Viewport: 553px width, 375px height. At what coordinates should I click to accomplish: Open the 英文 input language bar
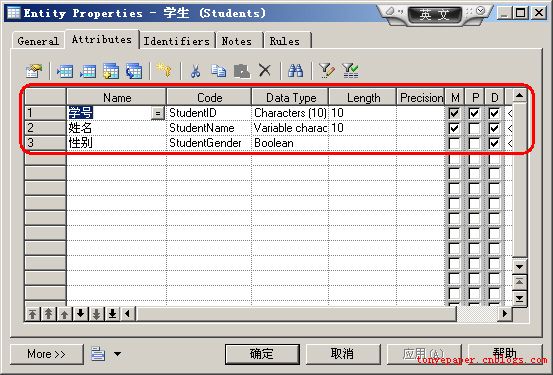point(434,15)
